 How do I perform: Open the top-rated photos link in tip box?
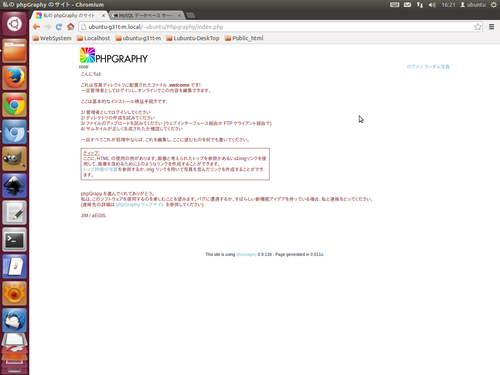pyautogui.click(x=100, y=169)
